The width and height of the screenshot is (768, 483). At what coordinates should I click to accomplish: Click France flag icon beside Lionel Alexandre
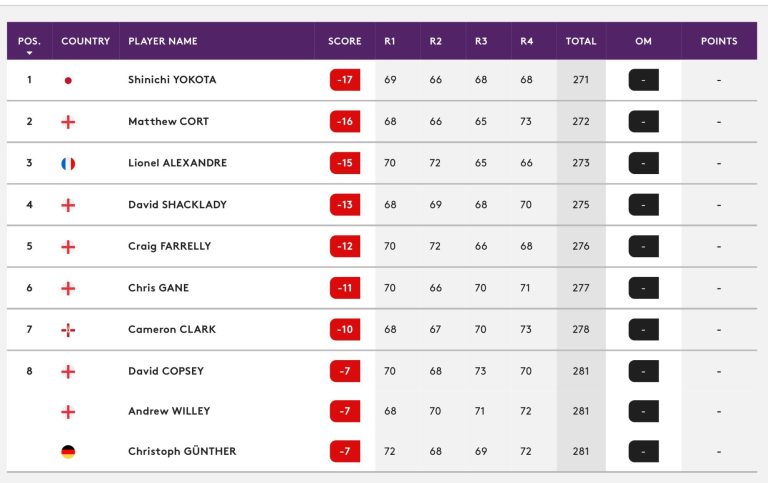point(68,164)
